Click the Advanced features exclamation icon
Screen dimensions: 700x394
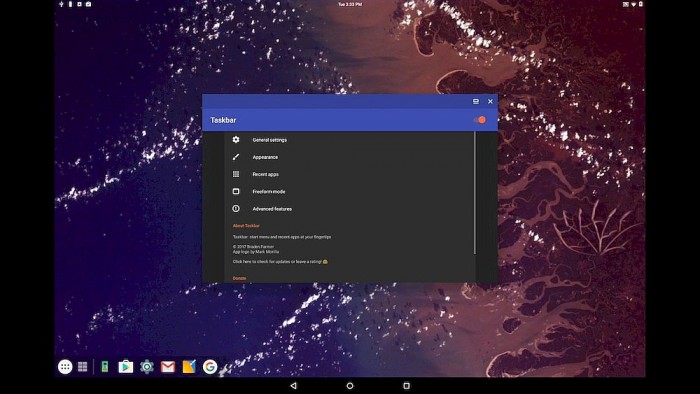pyautogui.click(x=236, y=208)
